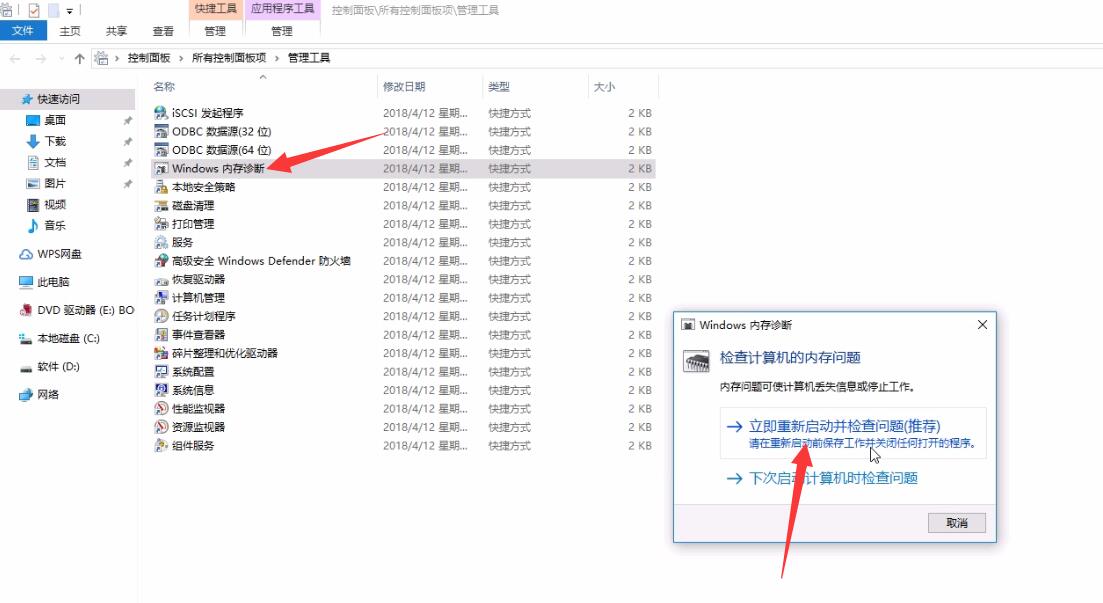This screenshot has width=1103, height=603.
Task: Open 视频 folder in sidebar
Action: [55, 205]
